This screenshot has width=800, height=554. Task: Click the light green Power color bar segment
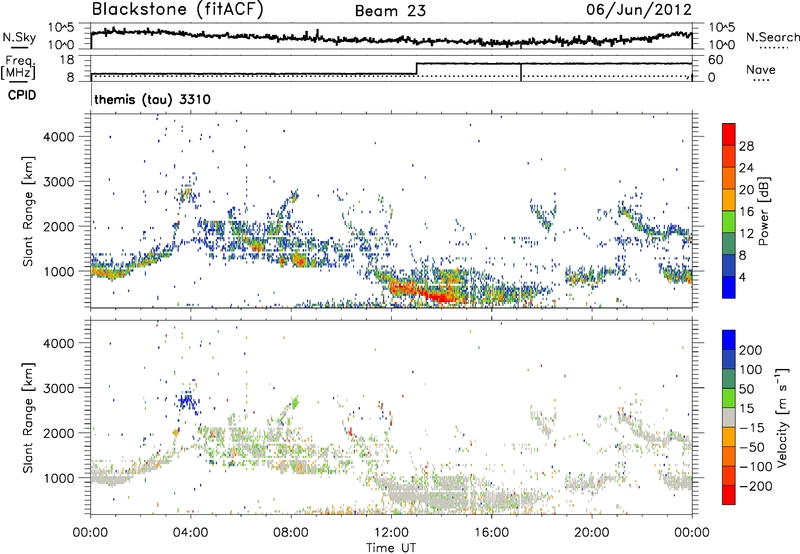[729, 222]
